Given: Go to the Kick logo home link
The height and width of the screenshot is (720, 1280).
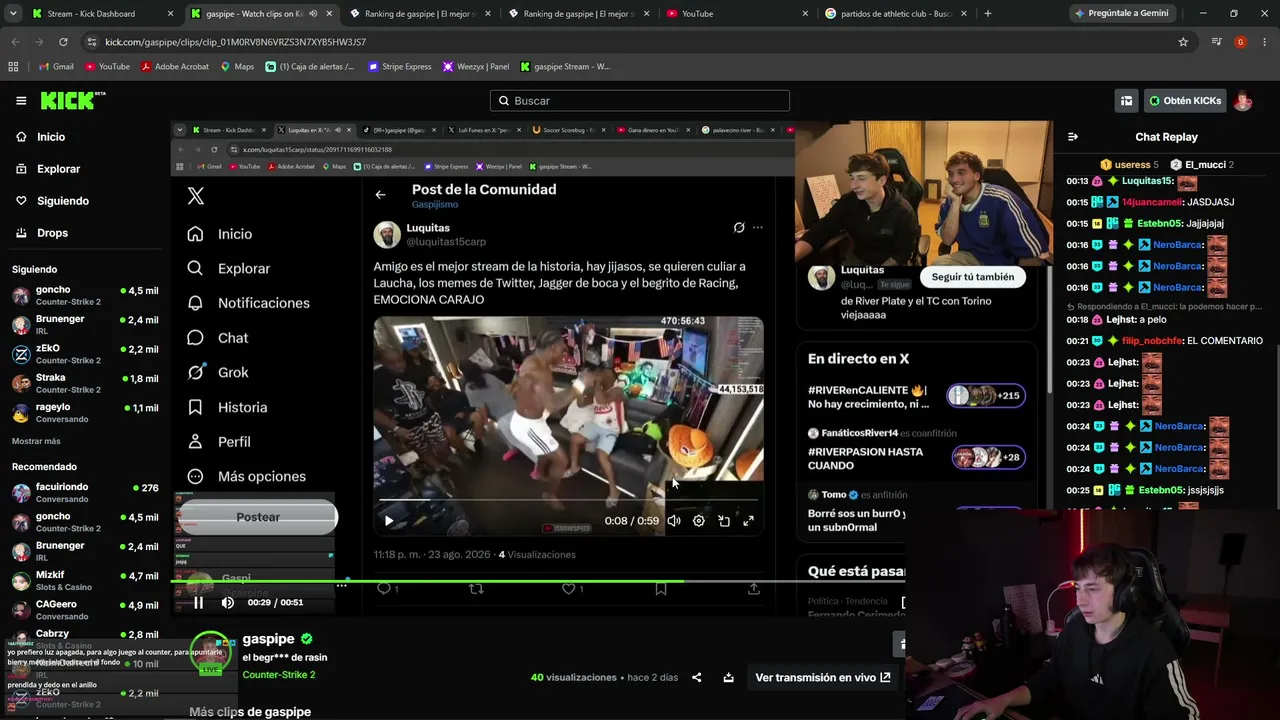Looking at the screenshot, I should point(73,100).
